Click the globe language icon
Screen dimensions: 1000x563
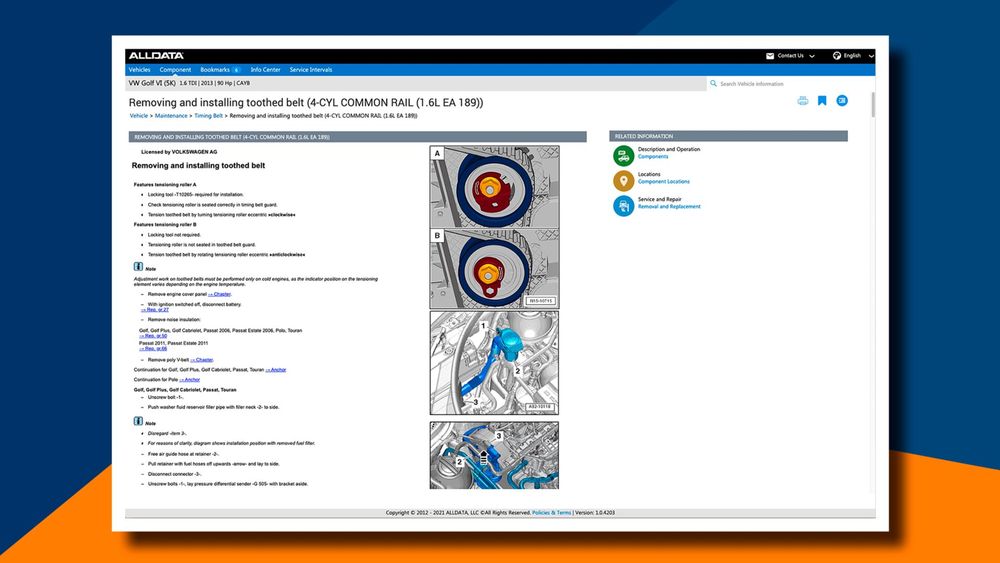837,55
